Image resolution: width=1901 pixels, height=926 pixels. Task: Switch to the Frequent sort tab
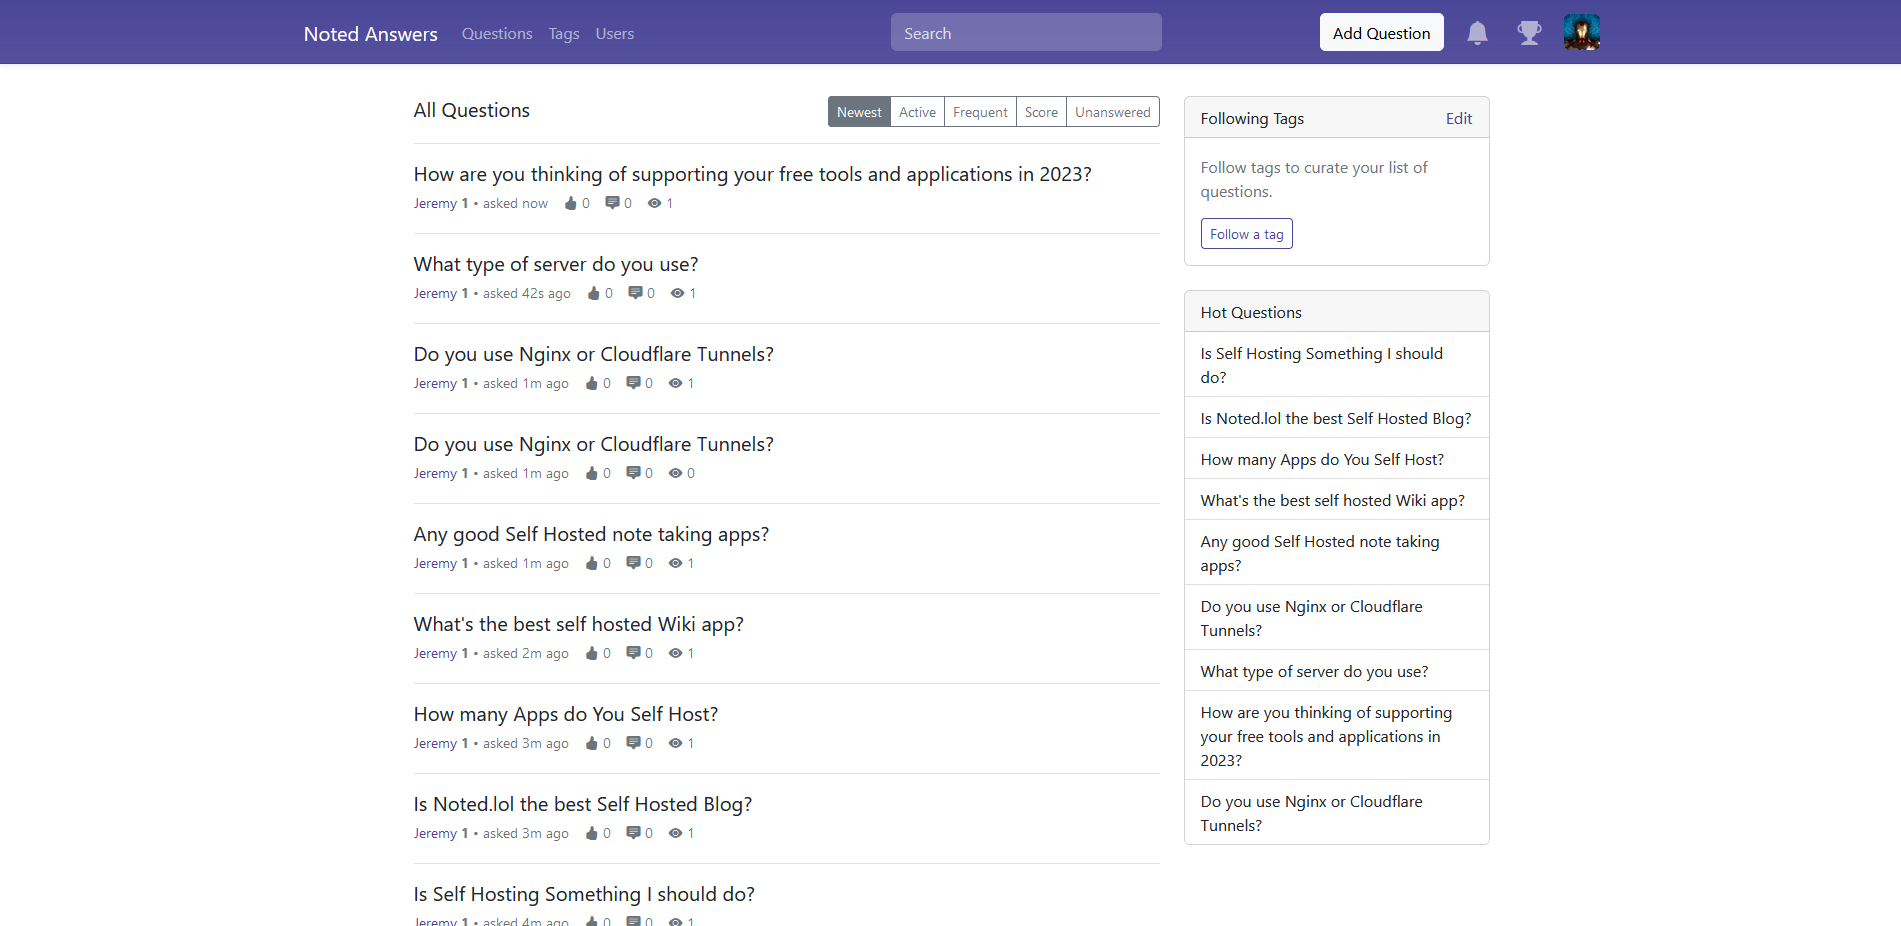[980, 112]
